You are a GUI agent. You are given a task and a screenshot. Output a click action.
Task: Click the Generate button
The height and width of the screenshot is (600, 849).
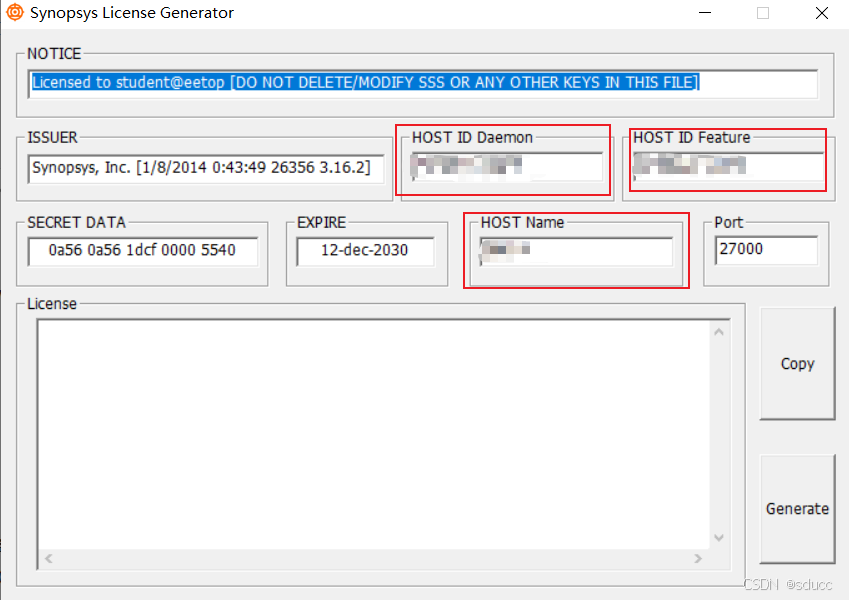tap(797, 509)
